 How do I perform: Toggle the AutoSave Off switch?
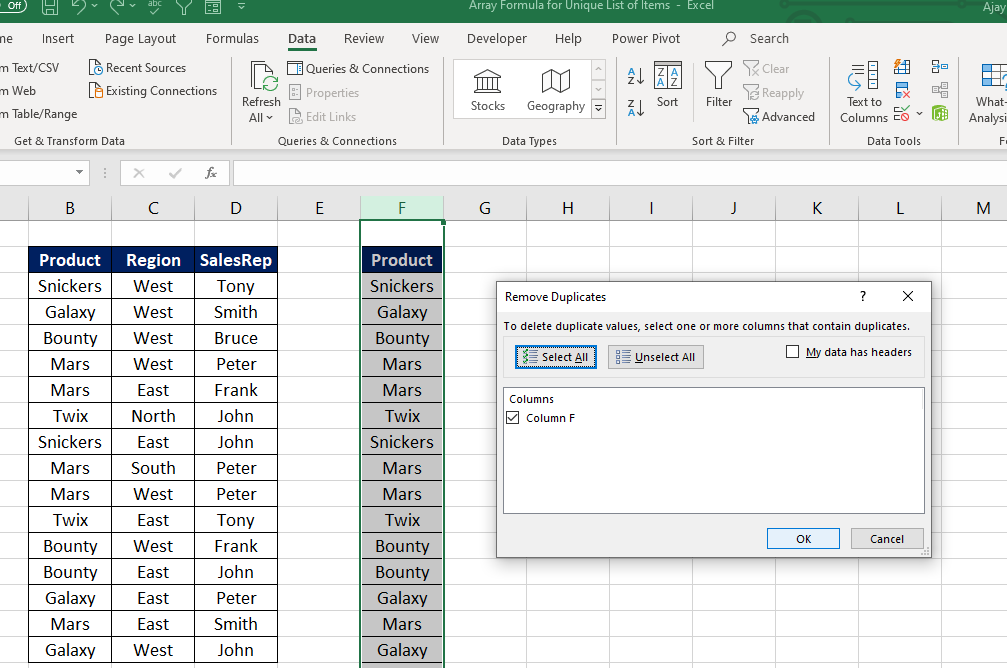point(14,5)
